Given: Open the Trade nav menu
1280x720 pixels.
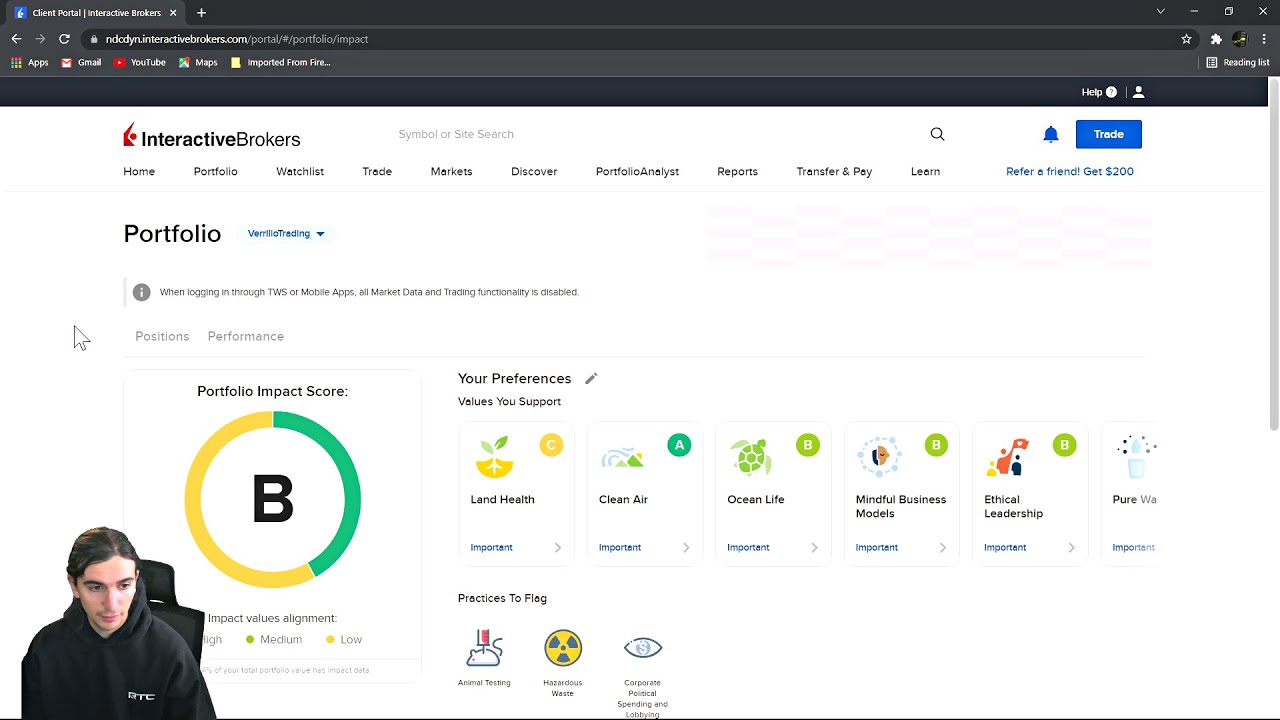Looking at the screenshot, I should (x=377, y=171).
